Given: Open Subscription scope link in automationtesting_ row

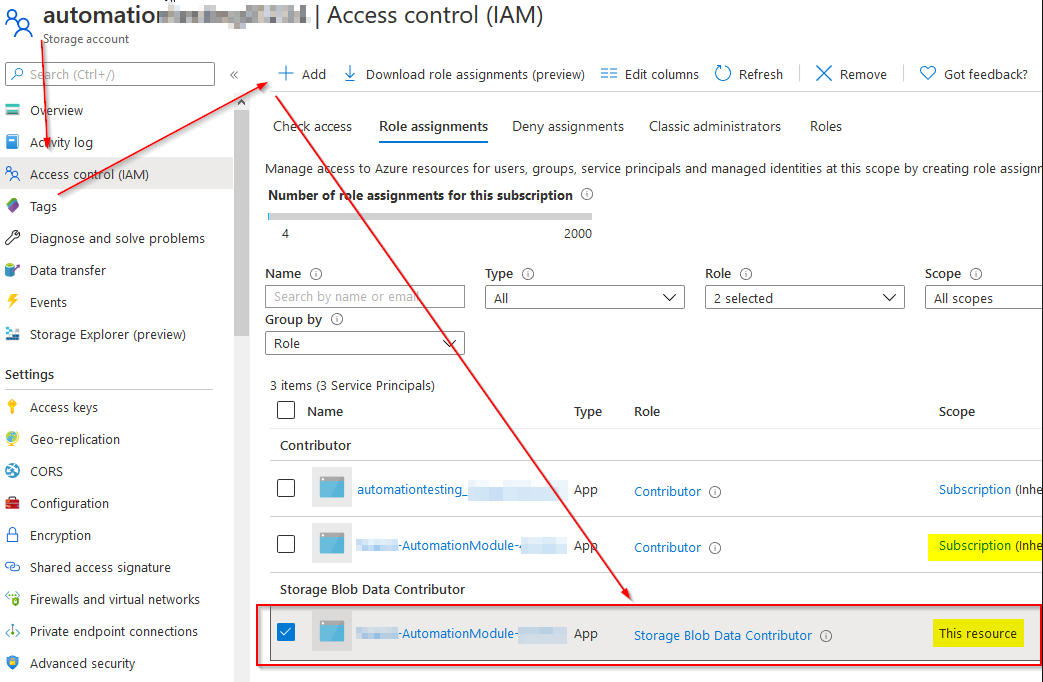Looking at the screenshot, I should pyautogui.click(x=975, y=489).
